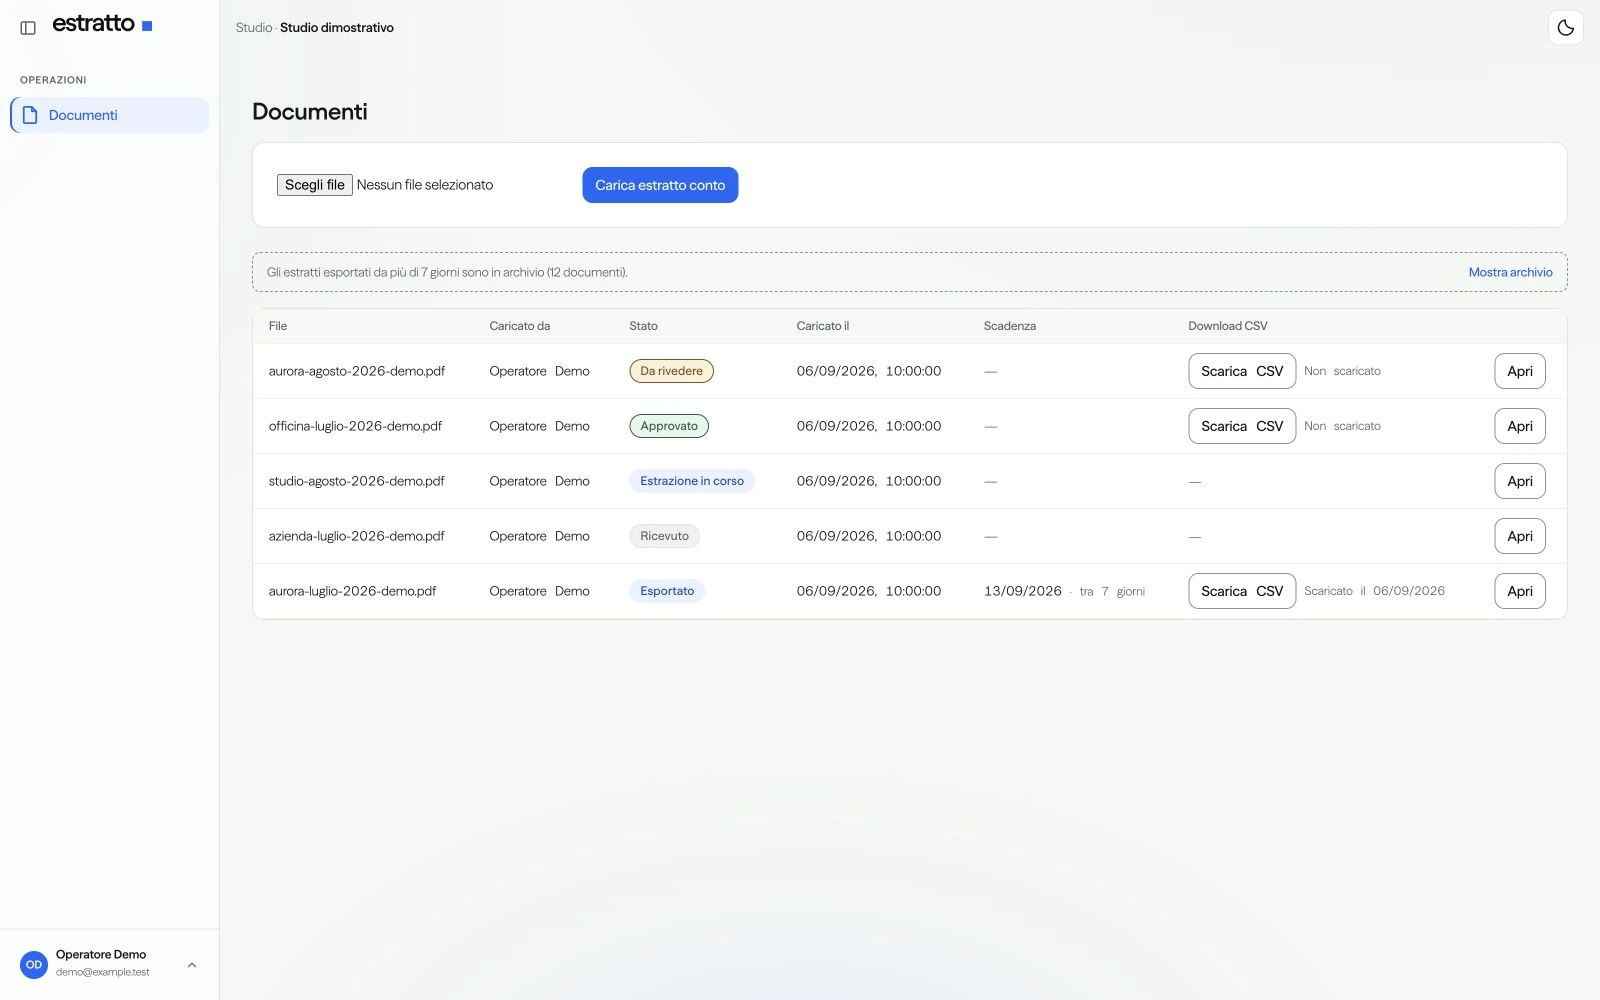Viewport: 1600px width, 1000px height.
Task: Open the Mostra archivio link
Action: tap(1510, 272)
